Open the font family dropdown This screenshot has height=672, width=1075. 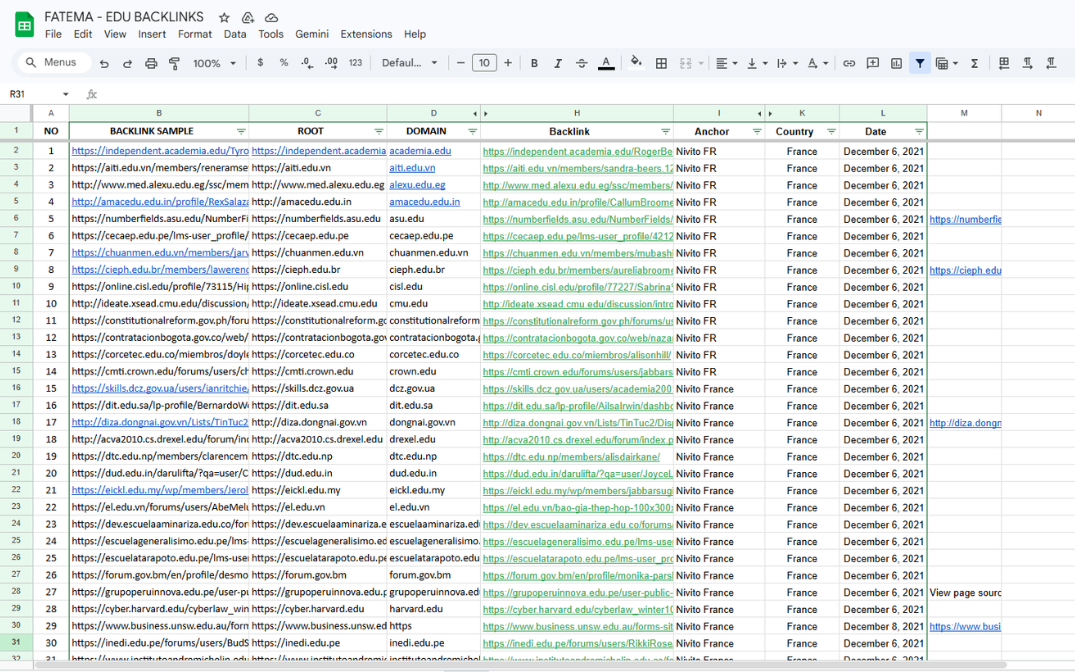coord(409,63)
